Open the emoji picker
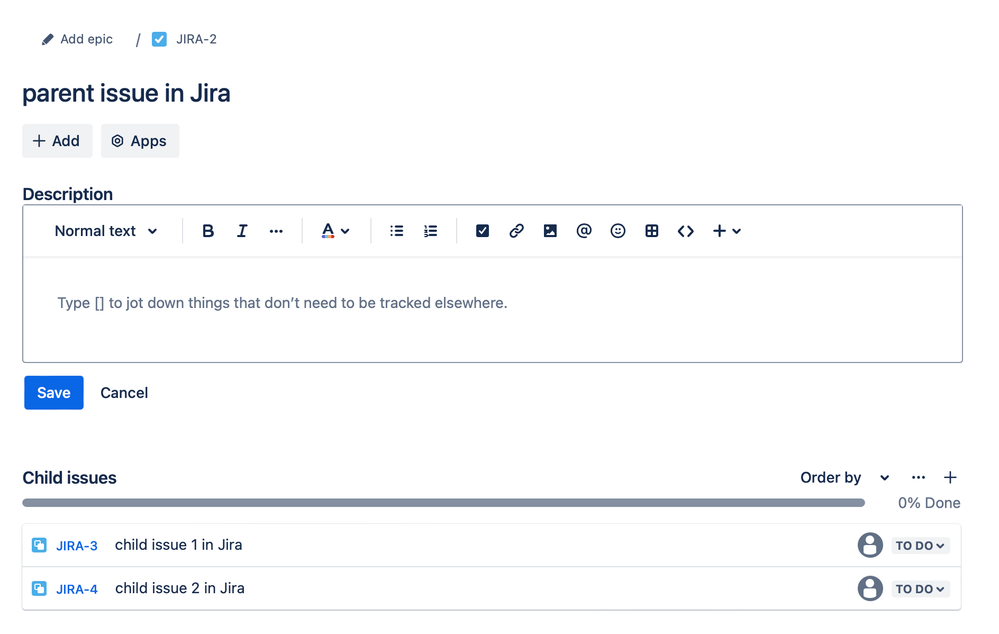 (617, 231)
